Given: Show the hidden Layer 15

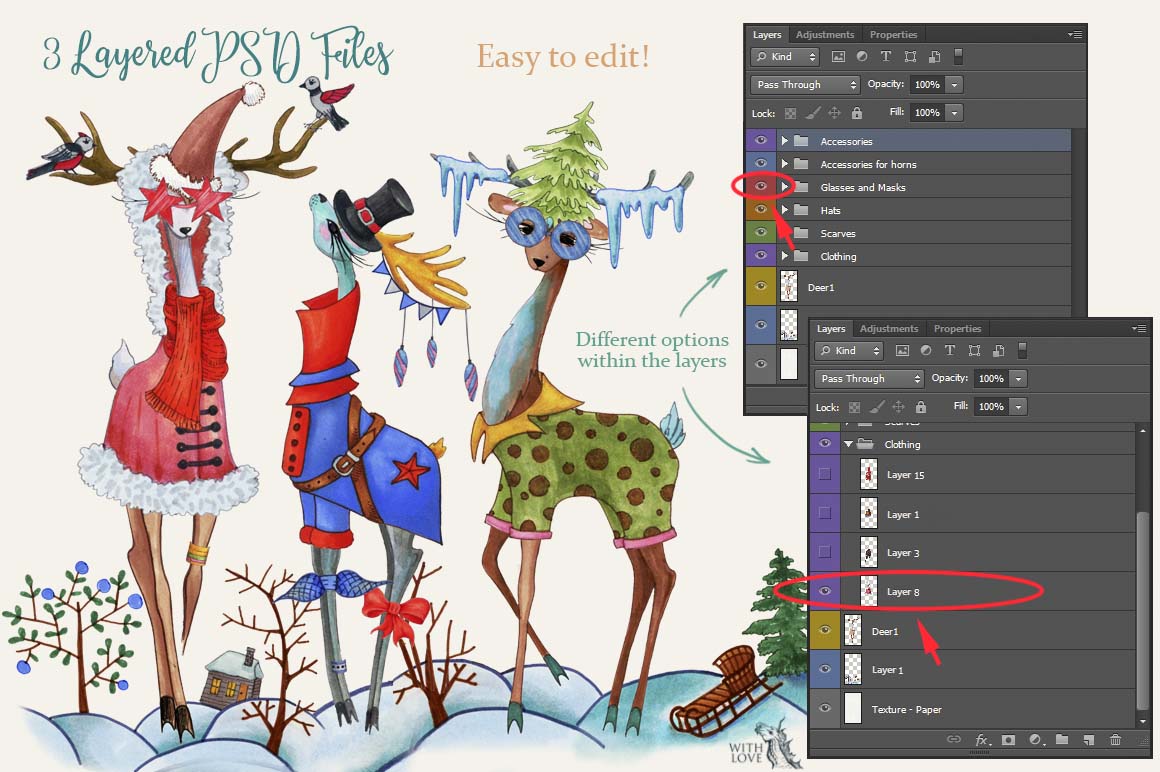Looking at the screenshot, I should tap(825, 475).
